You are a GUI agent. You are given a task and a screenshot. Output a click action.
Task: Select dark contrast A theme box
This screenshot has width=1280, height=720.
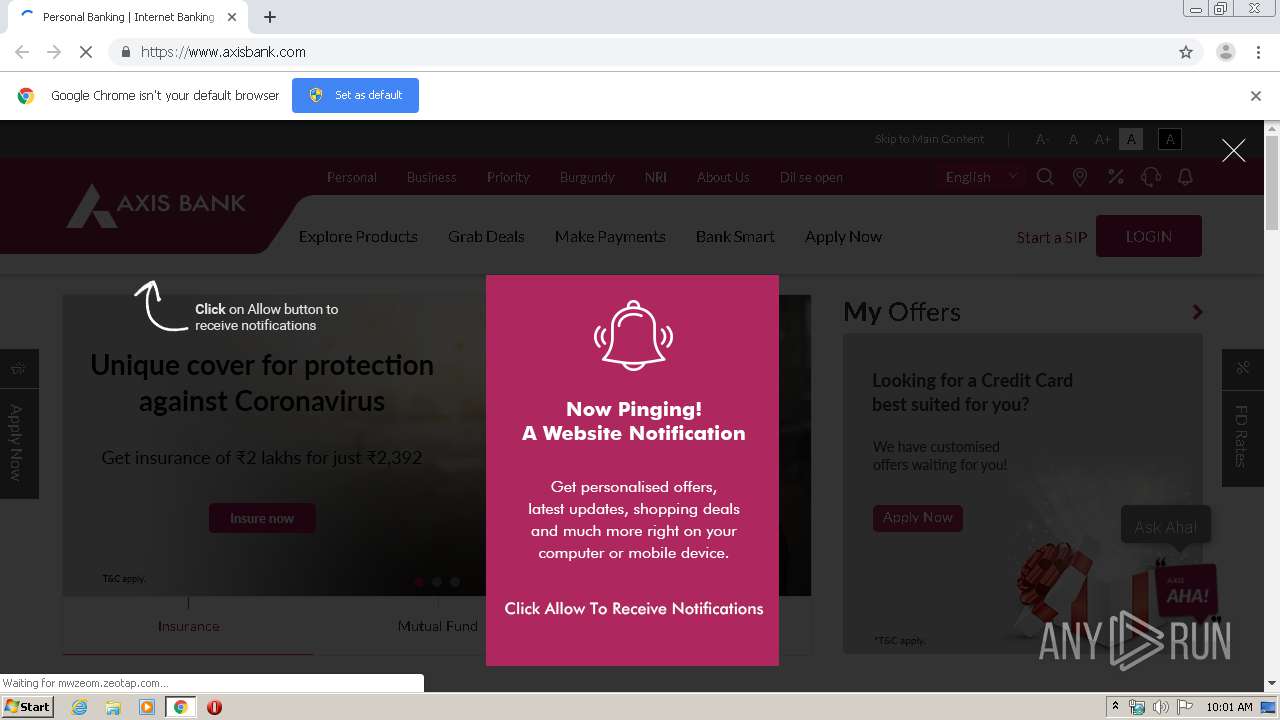(1131, 139)
